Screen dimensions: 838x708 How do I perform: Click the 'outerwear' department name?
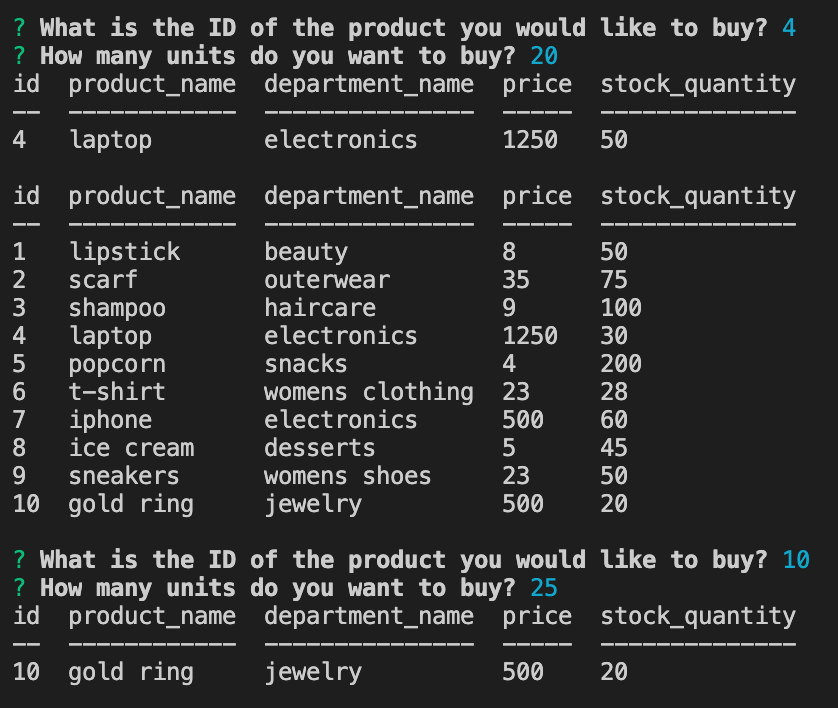[327, 280]
